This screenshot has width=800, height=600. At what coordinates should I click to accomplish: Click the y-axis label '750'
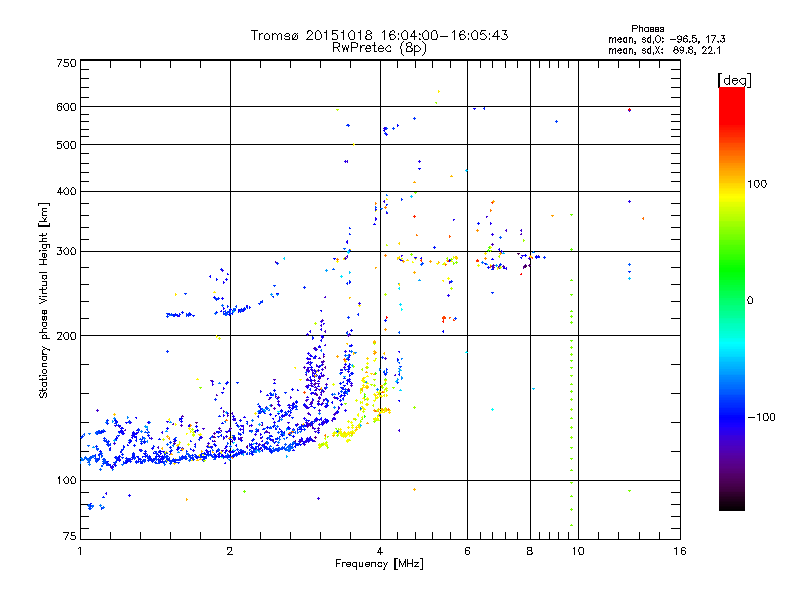66,63
